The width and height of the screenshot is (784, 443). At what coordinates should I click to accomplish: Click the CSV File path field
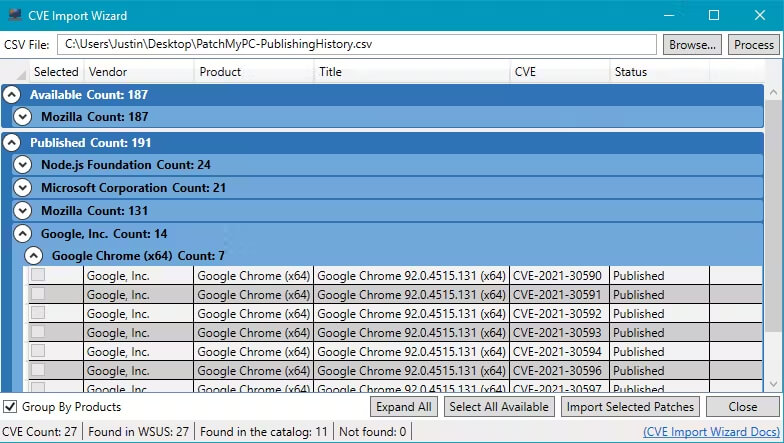pos(356,44)
